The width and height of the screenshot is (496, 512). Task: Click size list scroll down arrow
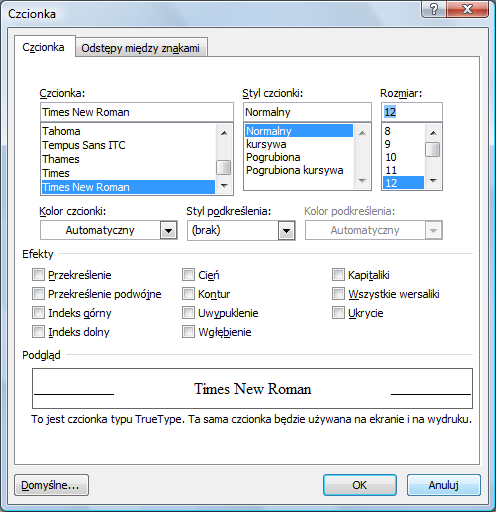pyautogui.click(x=433, y=181)
